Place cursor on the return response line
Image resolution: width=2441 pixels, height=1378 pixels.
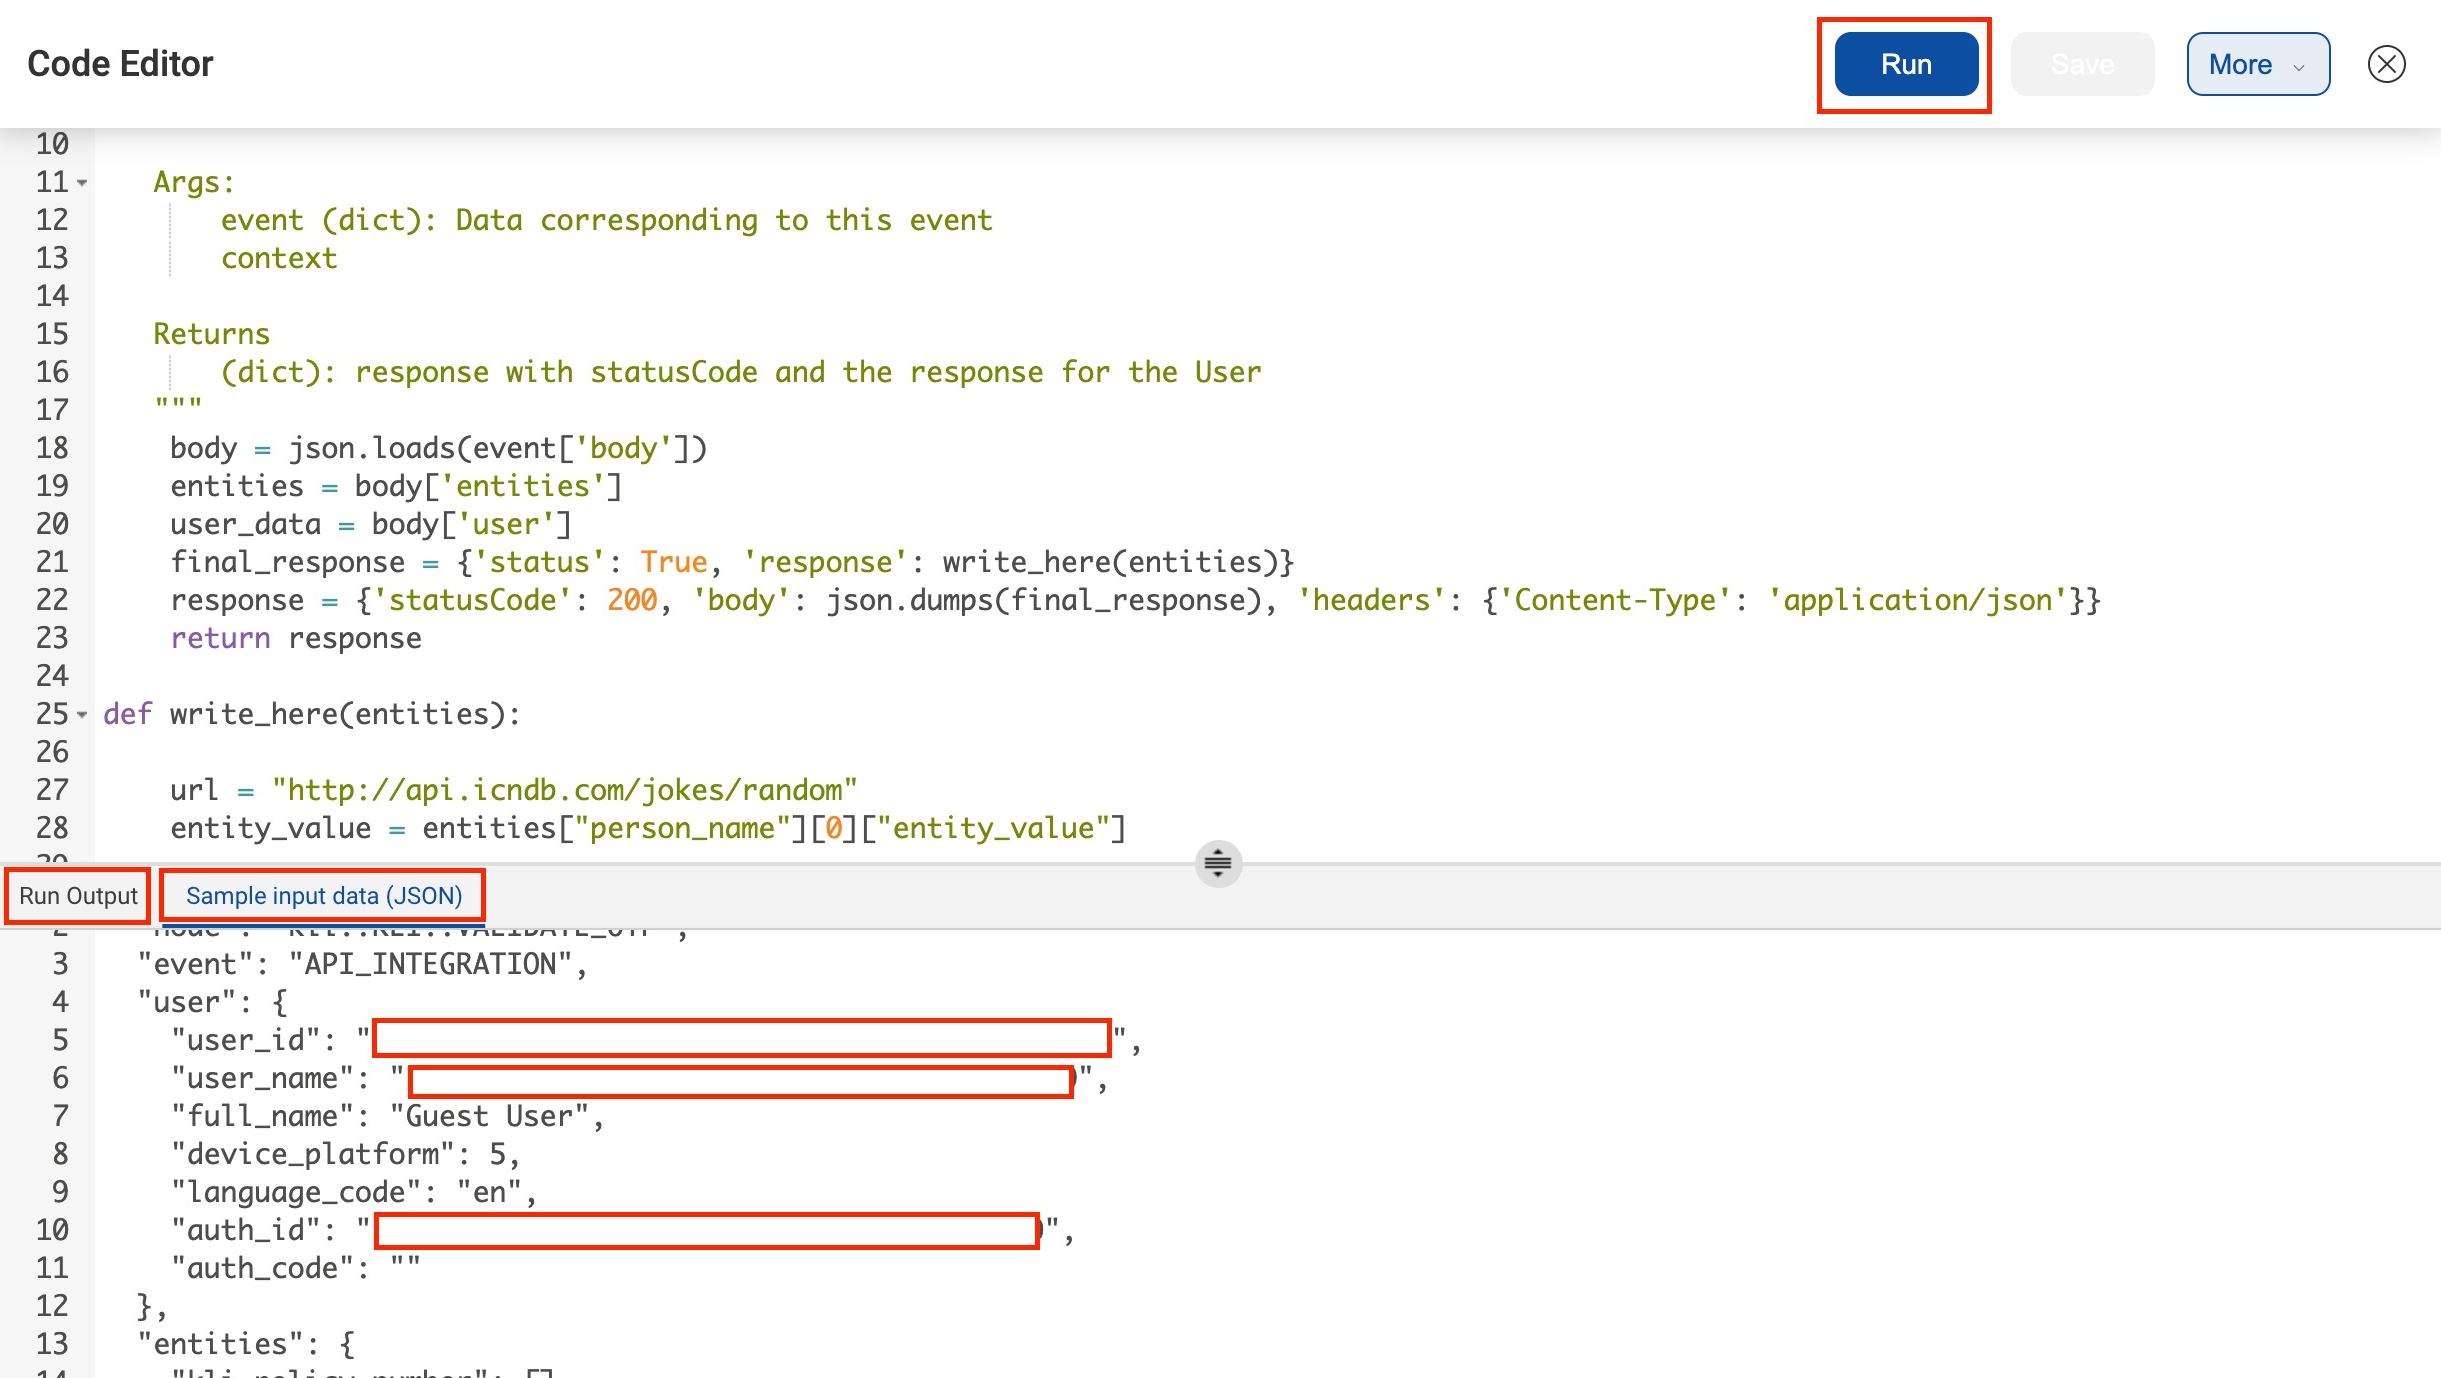coord(296,638)
